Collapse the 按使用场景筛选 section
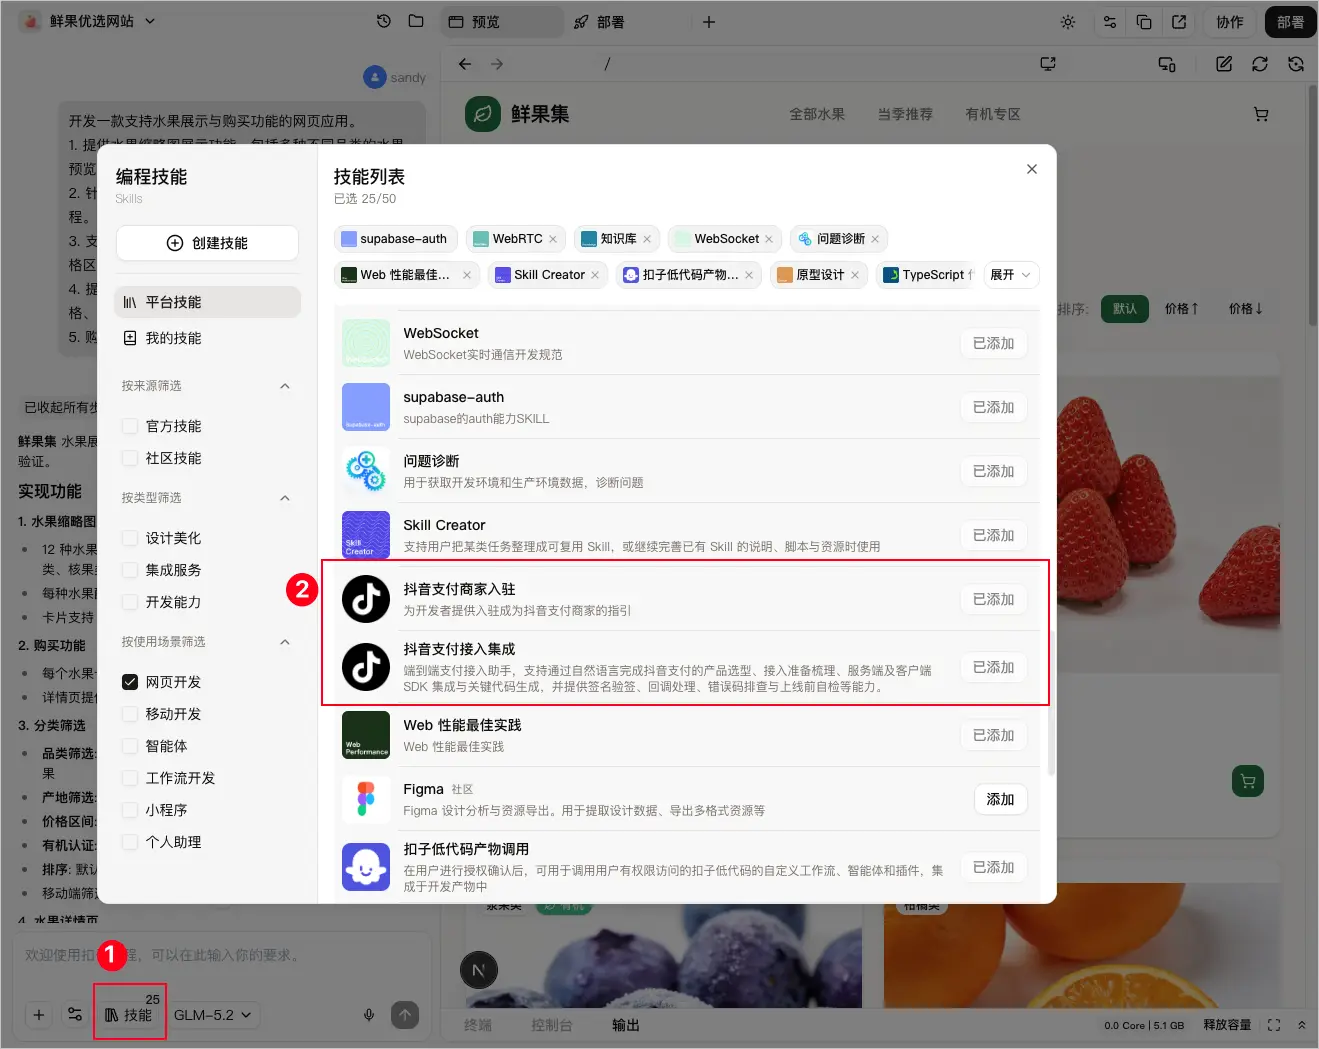 (285, 642)
